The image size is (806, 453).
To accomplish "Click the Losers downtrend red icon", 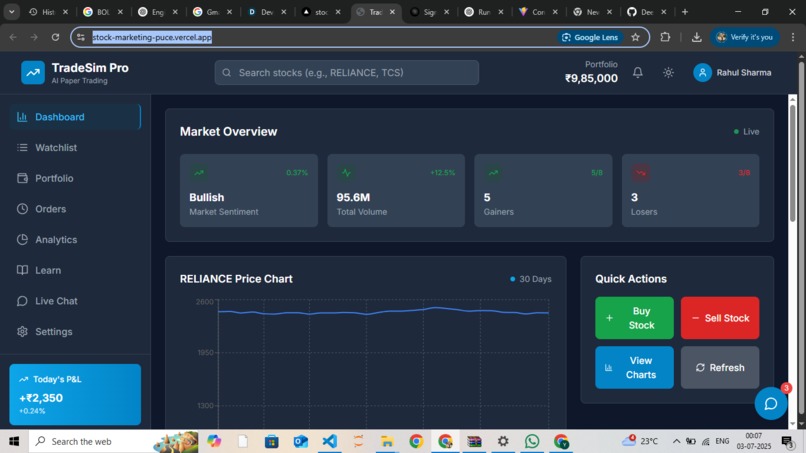I will [640, 173].
